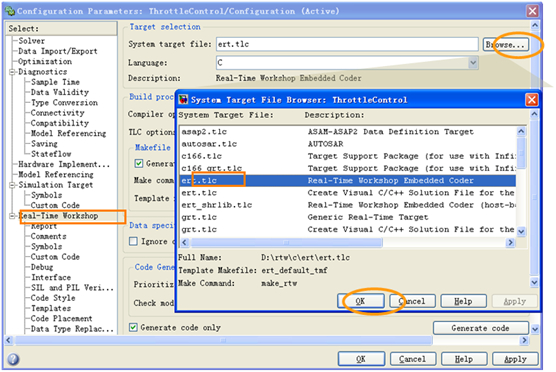Select the c166.tlc row

(x=348, y=156)
